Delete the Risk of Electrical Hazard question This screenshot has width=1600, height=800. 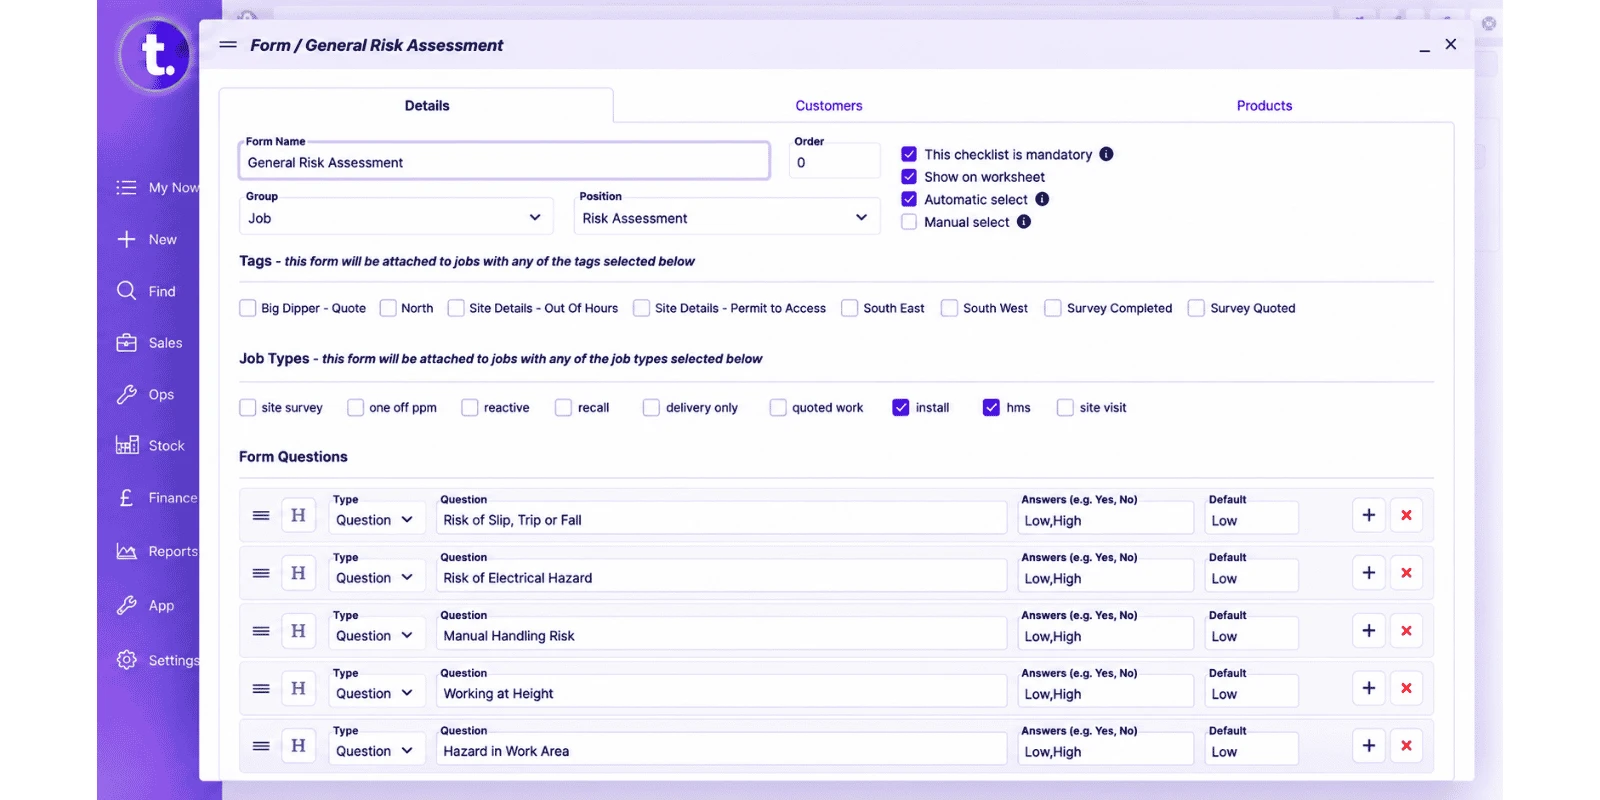(1406, 573)
